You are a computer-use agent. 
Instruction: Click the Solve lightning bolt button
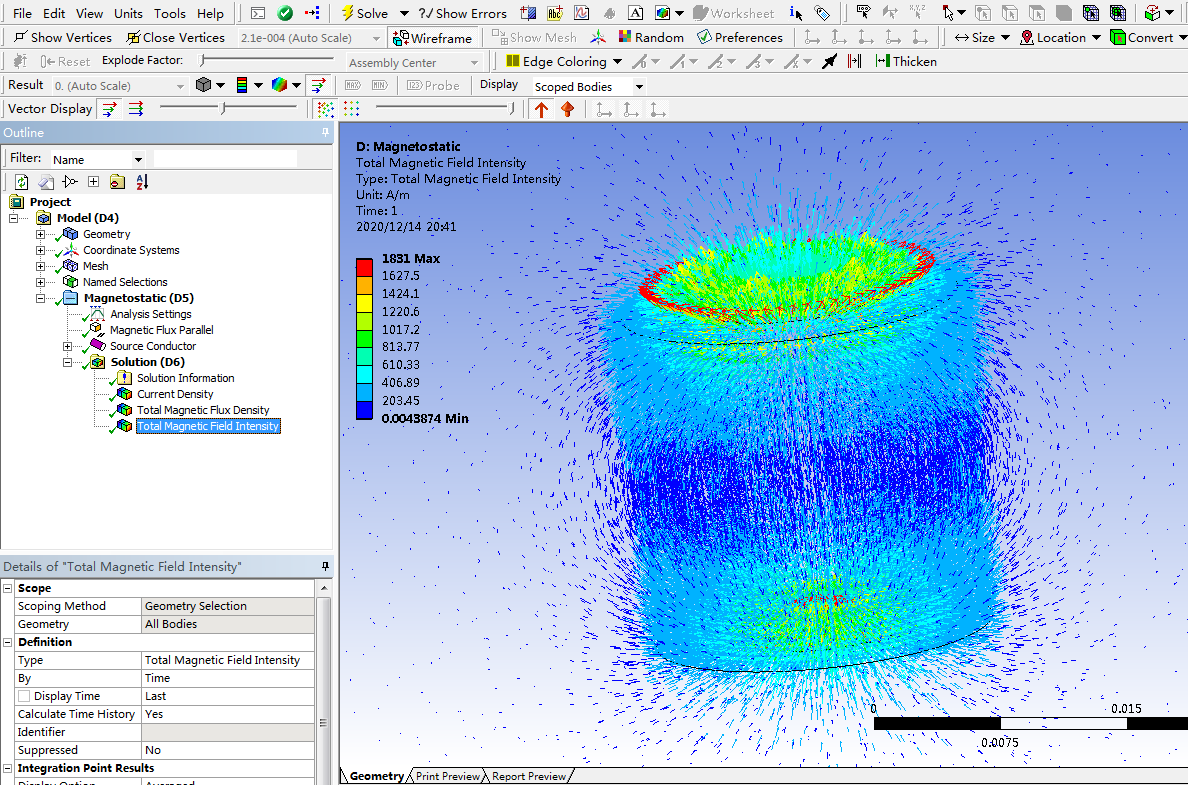(x=348, y=13)
